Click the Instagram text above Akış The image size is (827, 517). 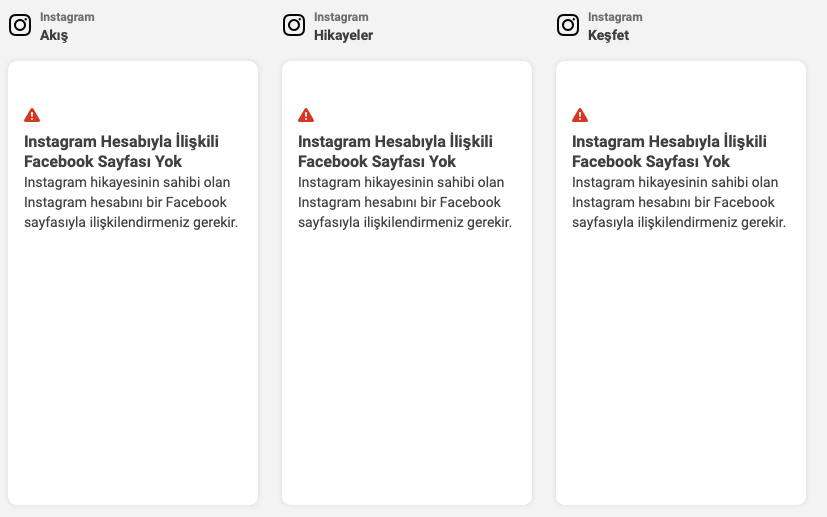click(x=67, y=17)
